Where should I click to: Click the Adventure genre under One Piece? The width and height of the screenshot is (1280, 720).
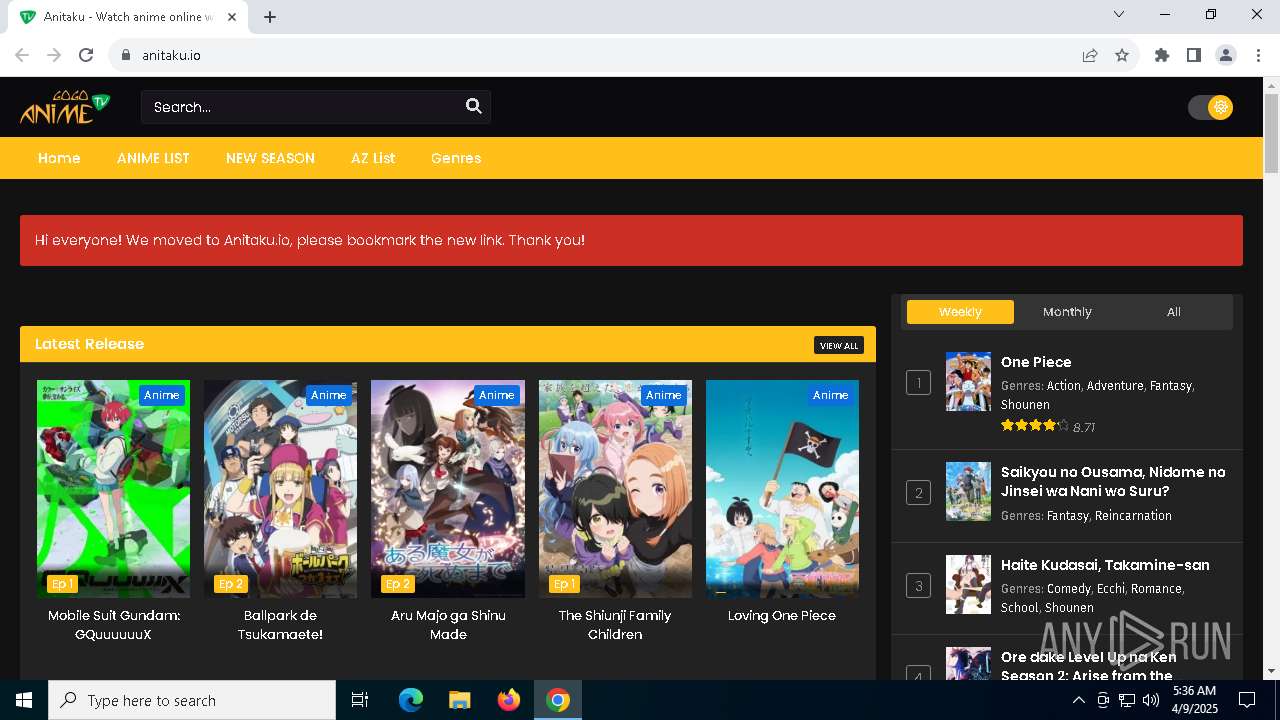coord(1114,385)
